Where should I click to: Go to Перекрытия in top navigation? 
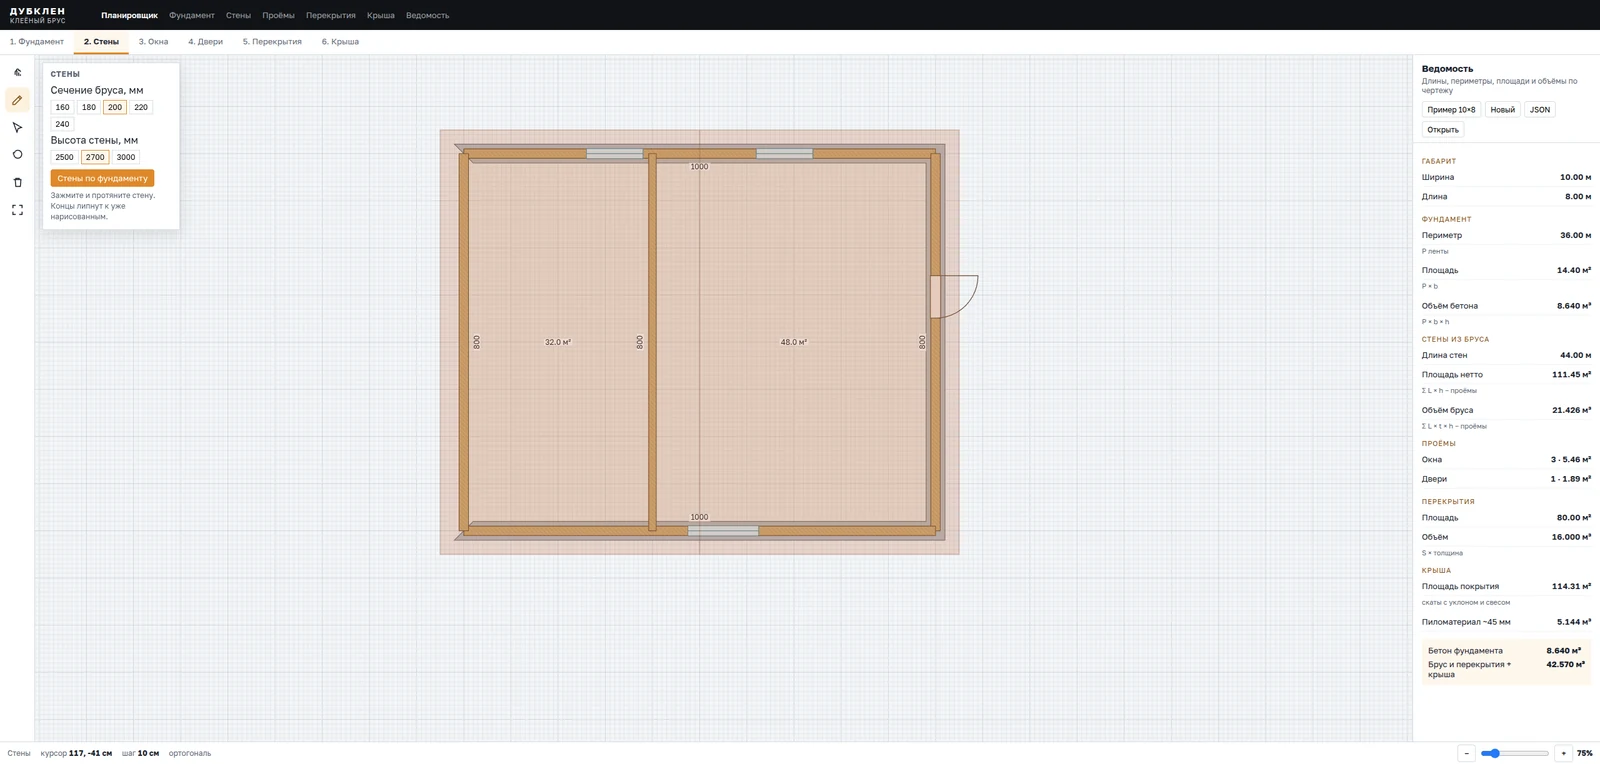click(331, 15)
